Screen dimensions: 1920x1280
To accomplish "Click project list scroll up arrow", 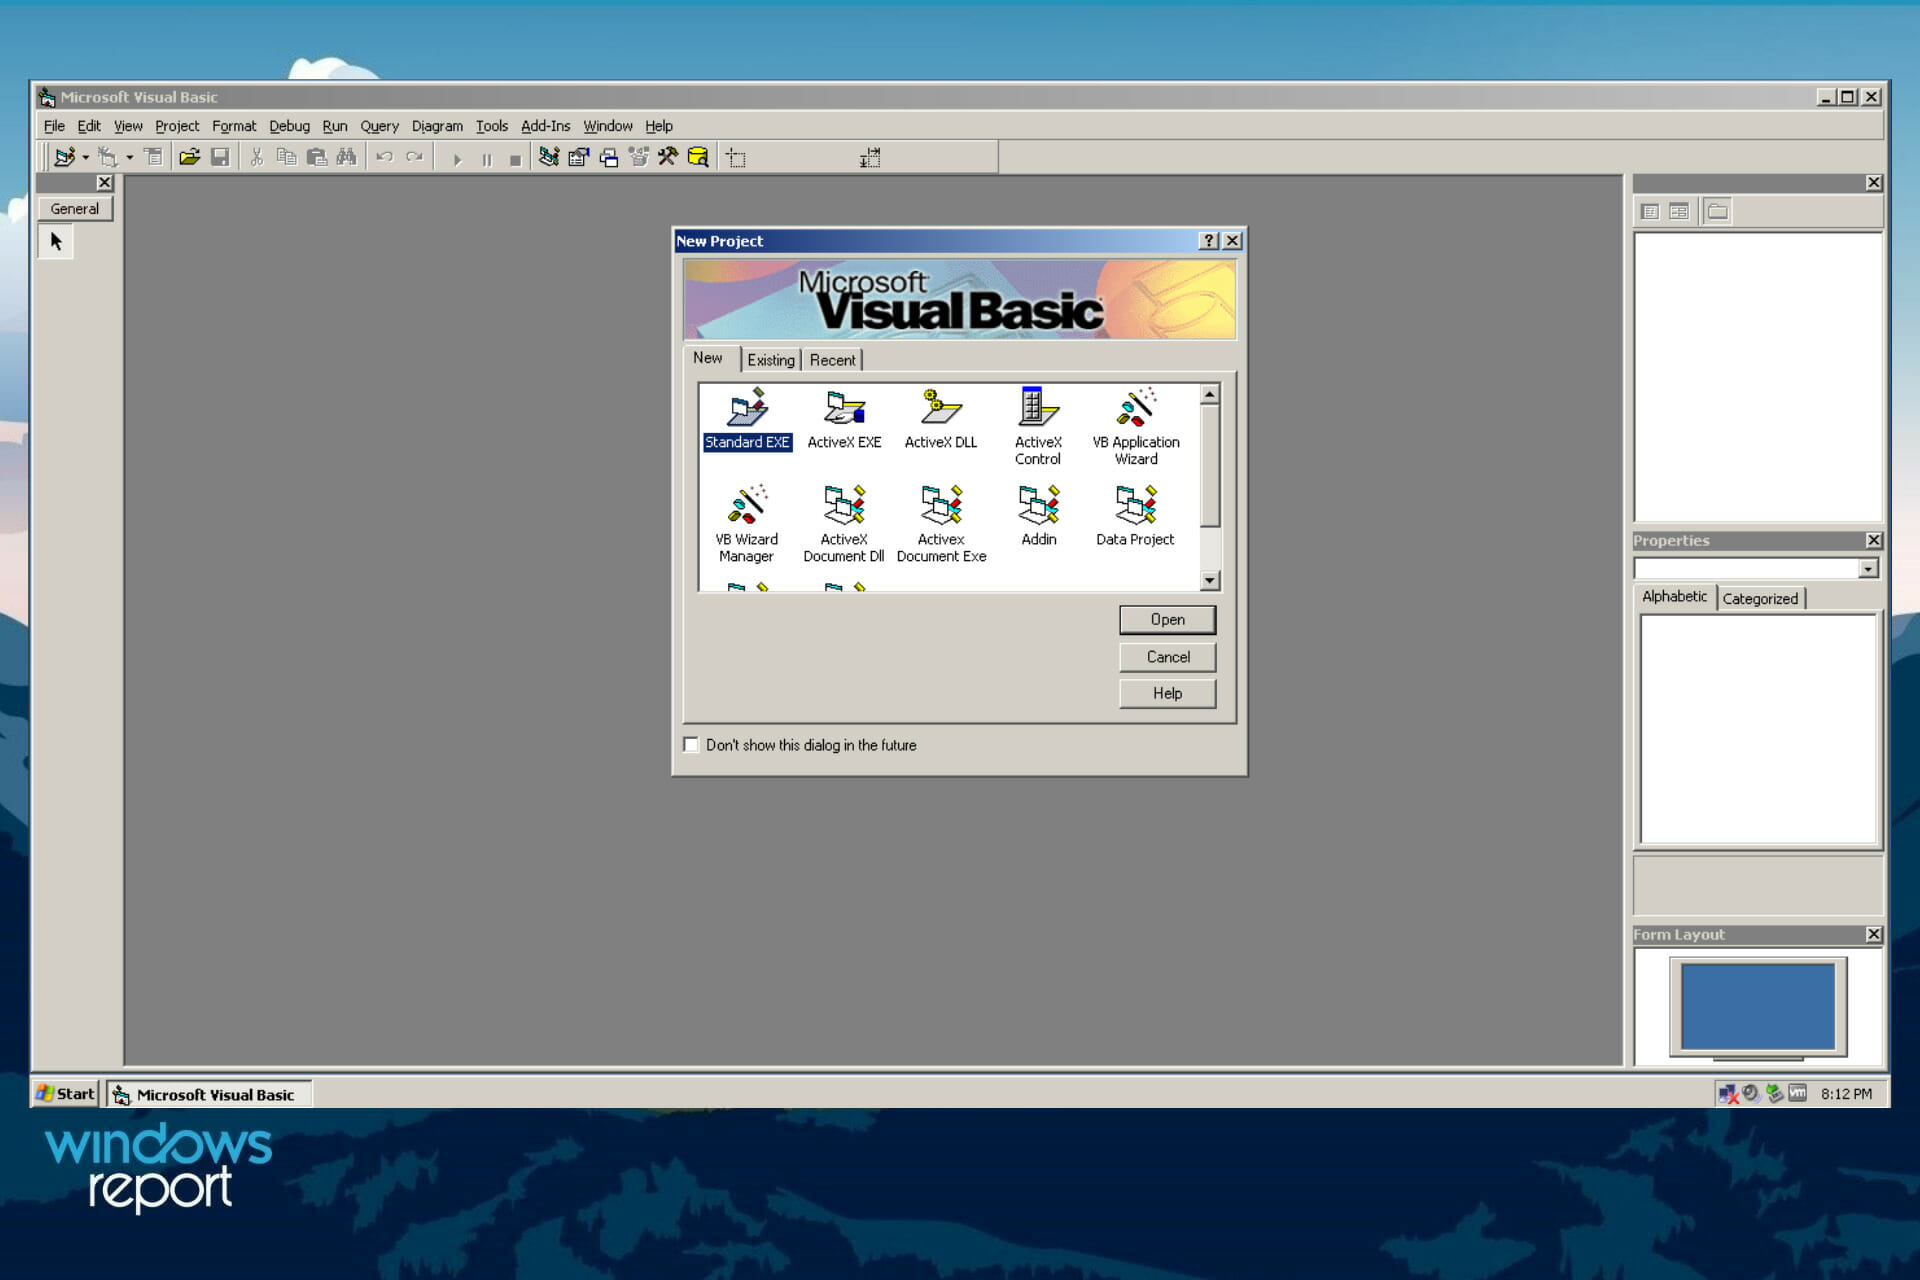I will pos(1210,395).
